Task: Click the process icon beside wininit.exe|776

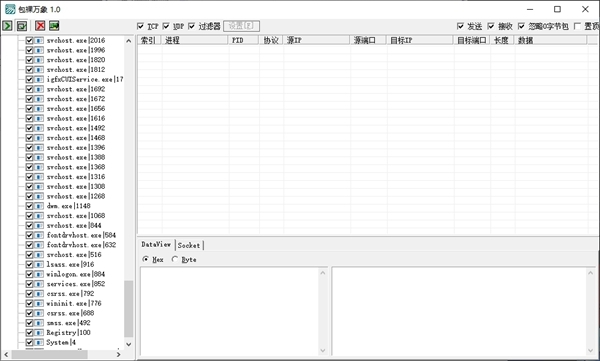Action: [39, 303]
